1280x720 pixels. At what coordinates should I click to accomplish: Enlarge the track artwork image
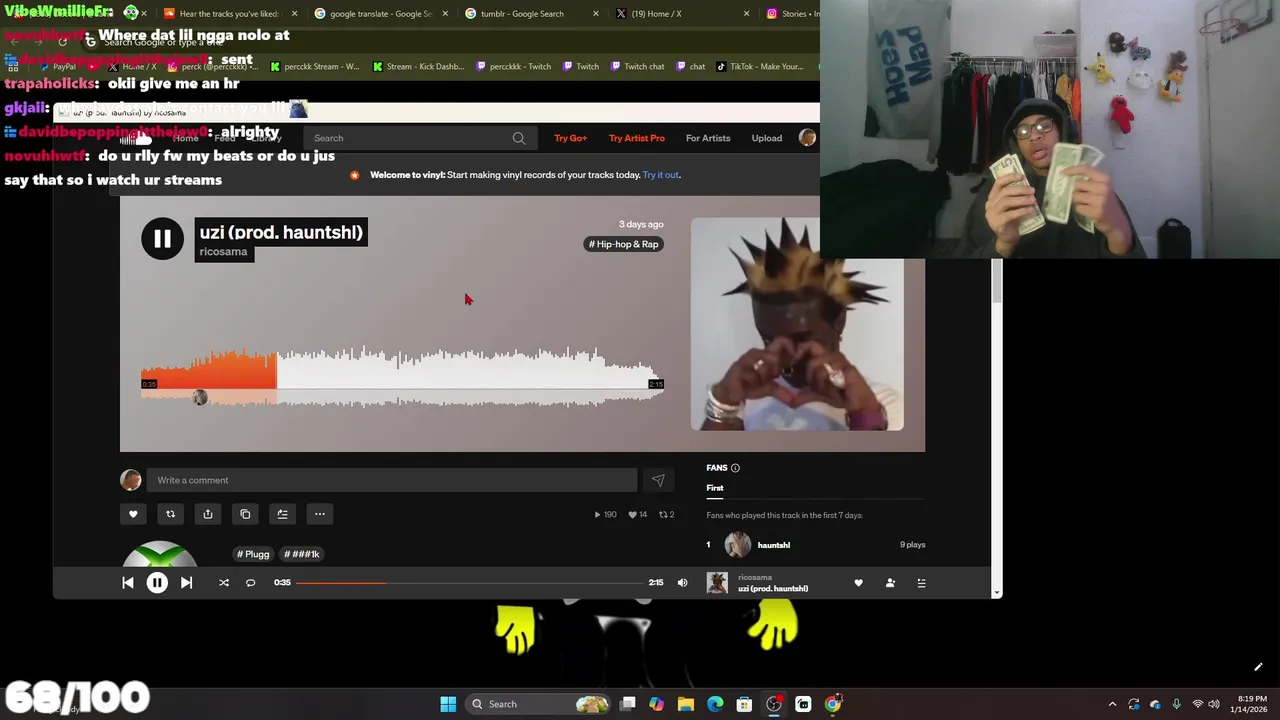click(x=797, y=324)
